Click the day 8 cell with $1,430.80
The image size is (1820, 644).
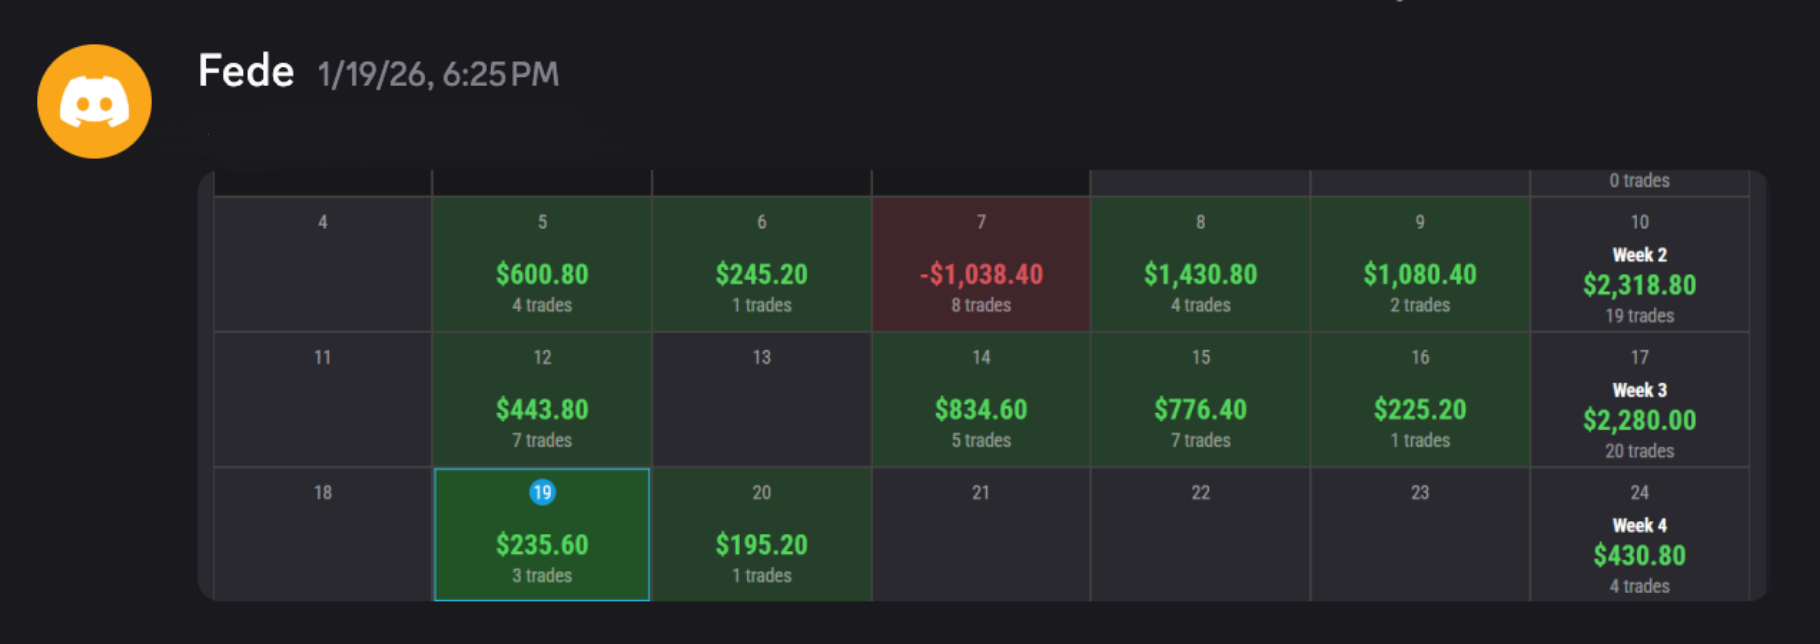tap(1200, 264)
